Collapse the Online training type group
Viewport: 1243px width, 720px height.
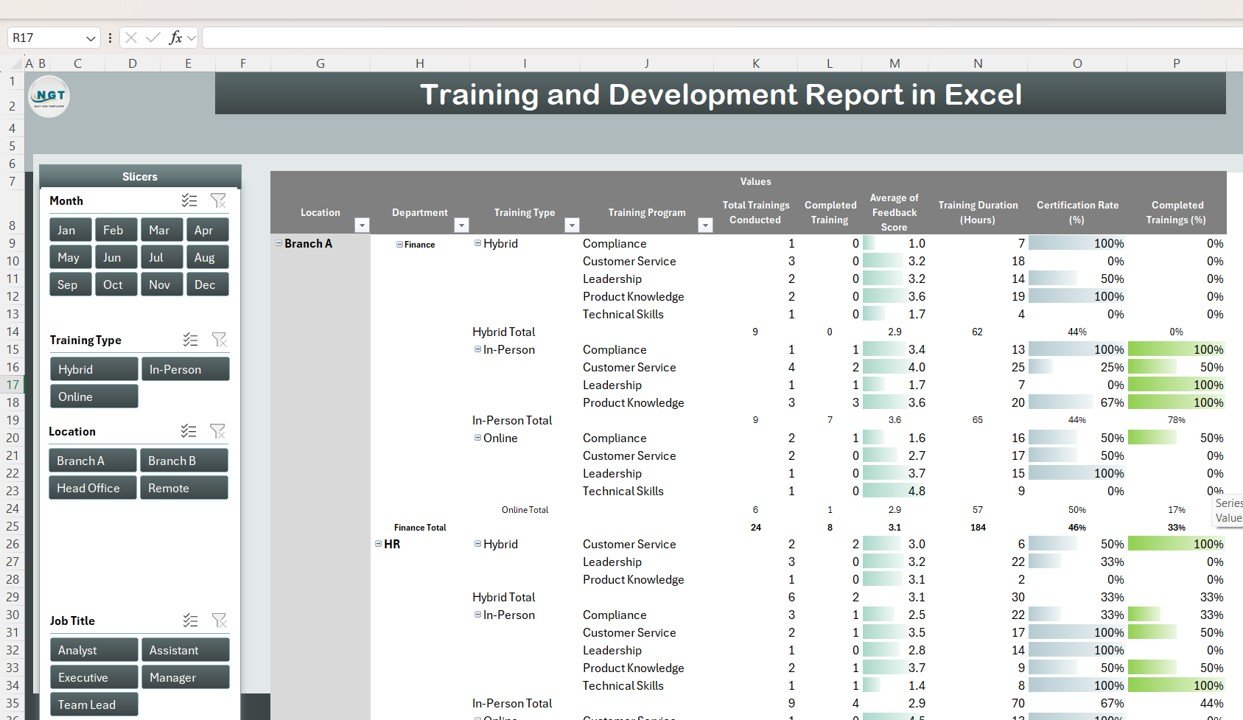click(x=478, y=438)
